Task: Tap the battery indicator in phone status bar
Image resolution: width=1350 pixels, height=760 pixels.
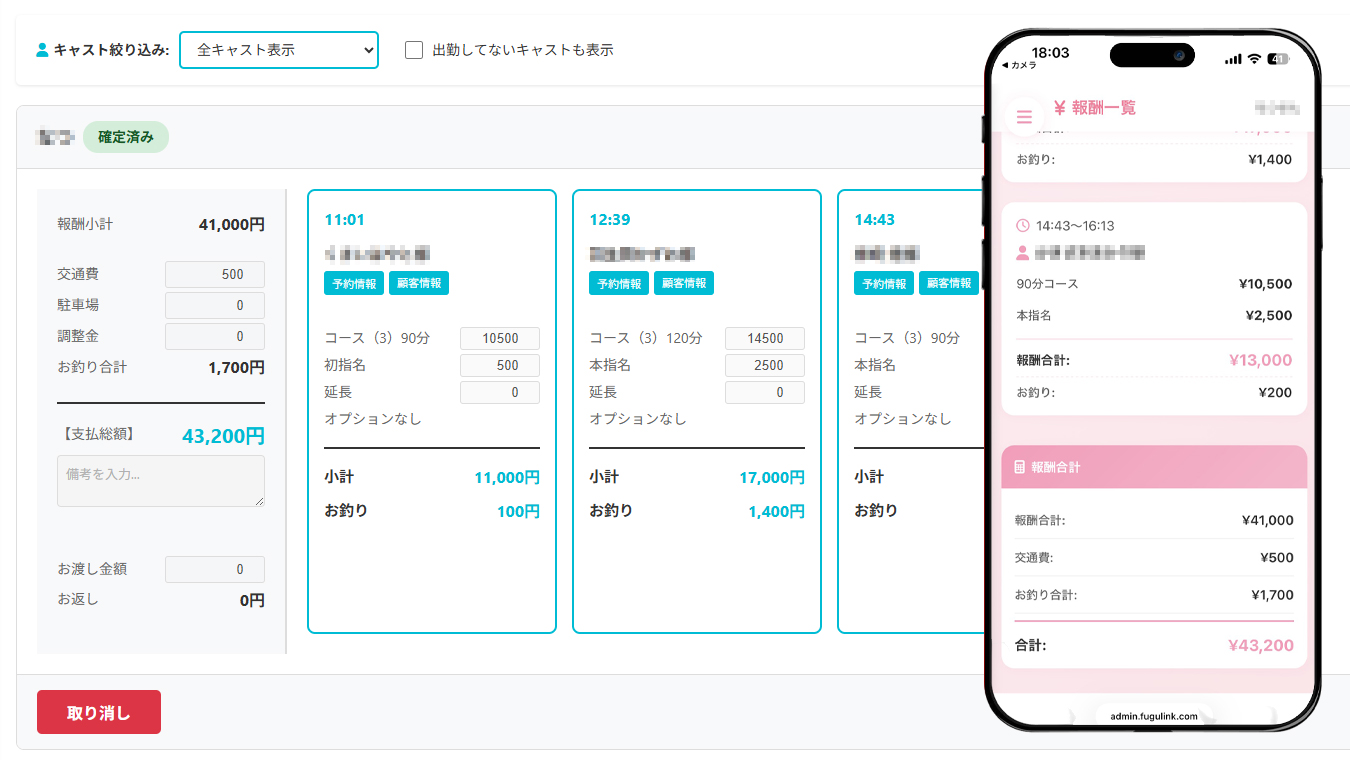Action: [x=1278, y=59]
